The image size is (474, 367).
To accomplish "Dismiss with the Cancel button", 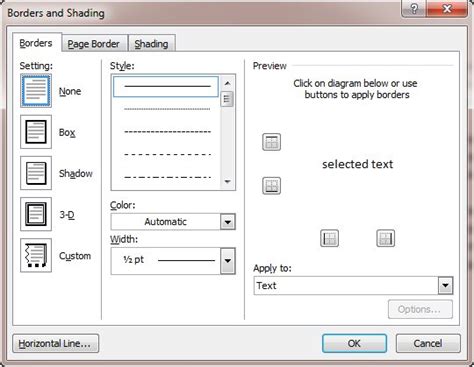I will click(428, 343).
